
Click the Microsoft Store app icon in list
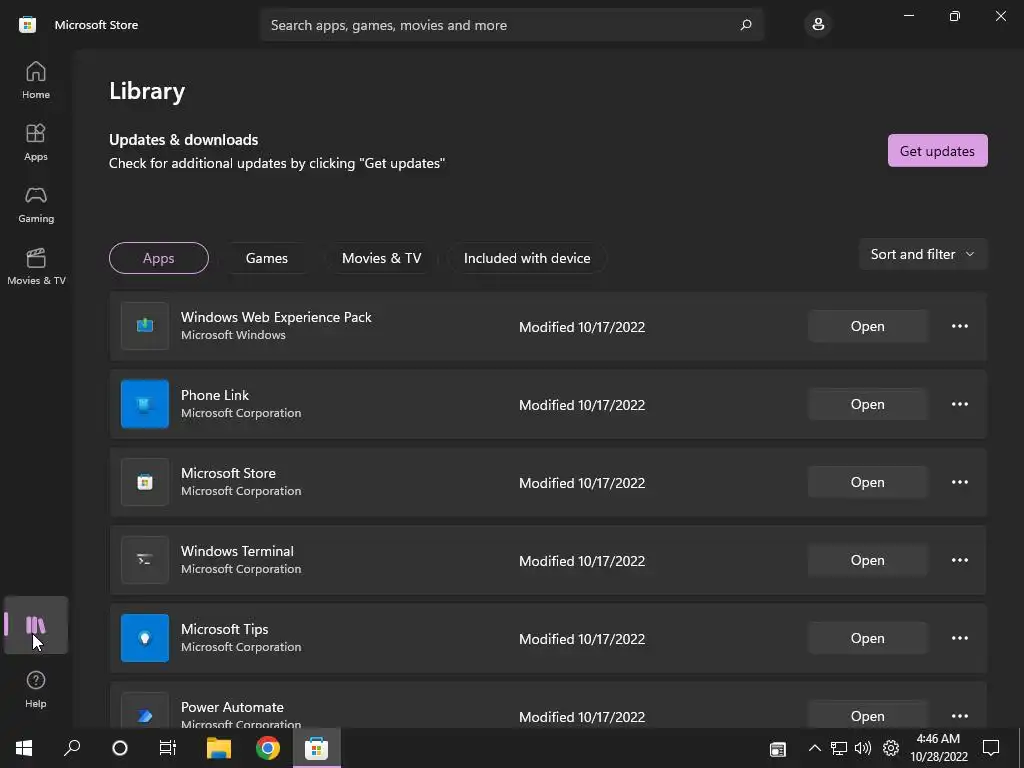pos(145,482)
